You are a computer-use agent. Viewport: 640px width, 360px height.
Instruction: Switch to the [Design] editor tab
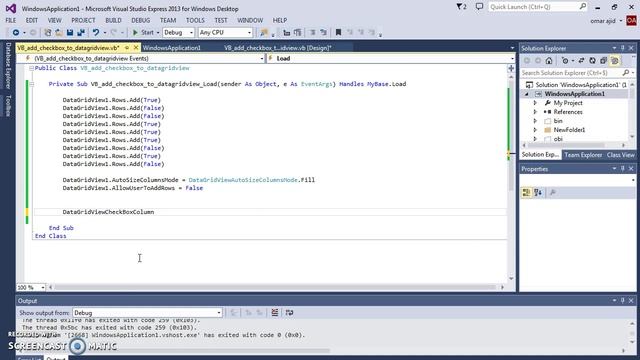278,48
